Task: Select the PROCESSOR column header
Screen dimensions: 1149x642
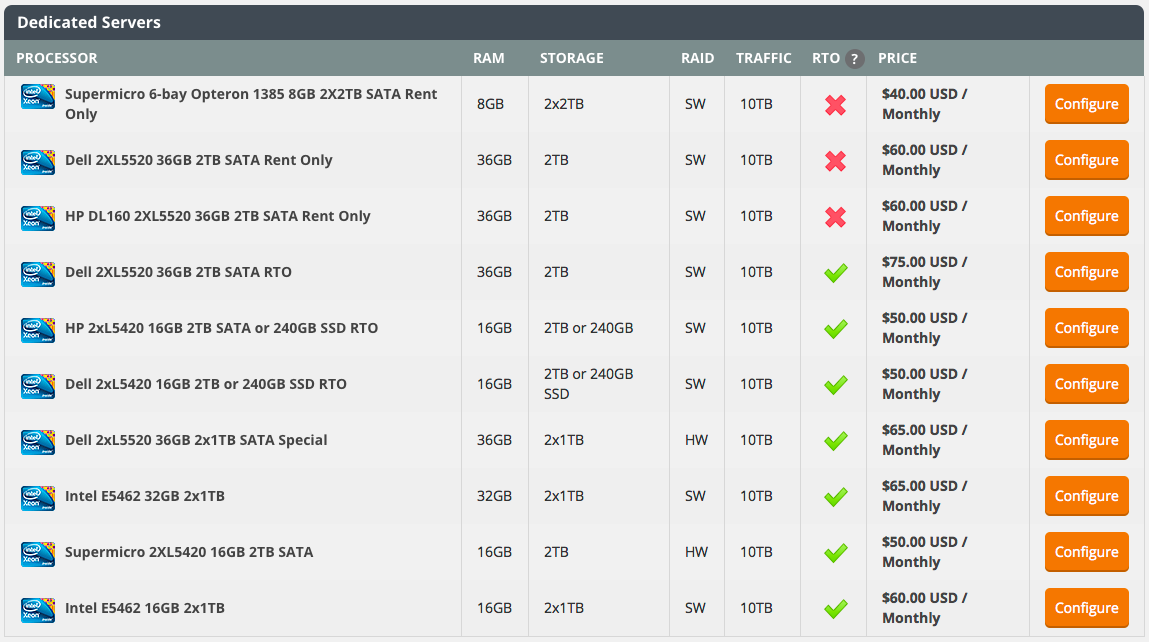Action: [57, 58]
